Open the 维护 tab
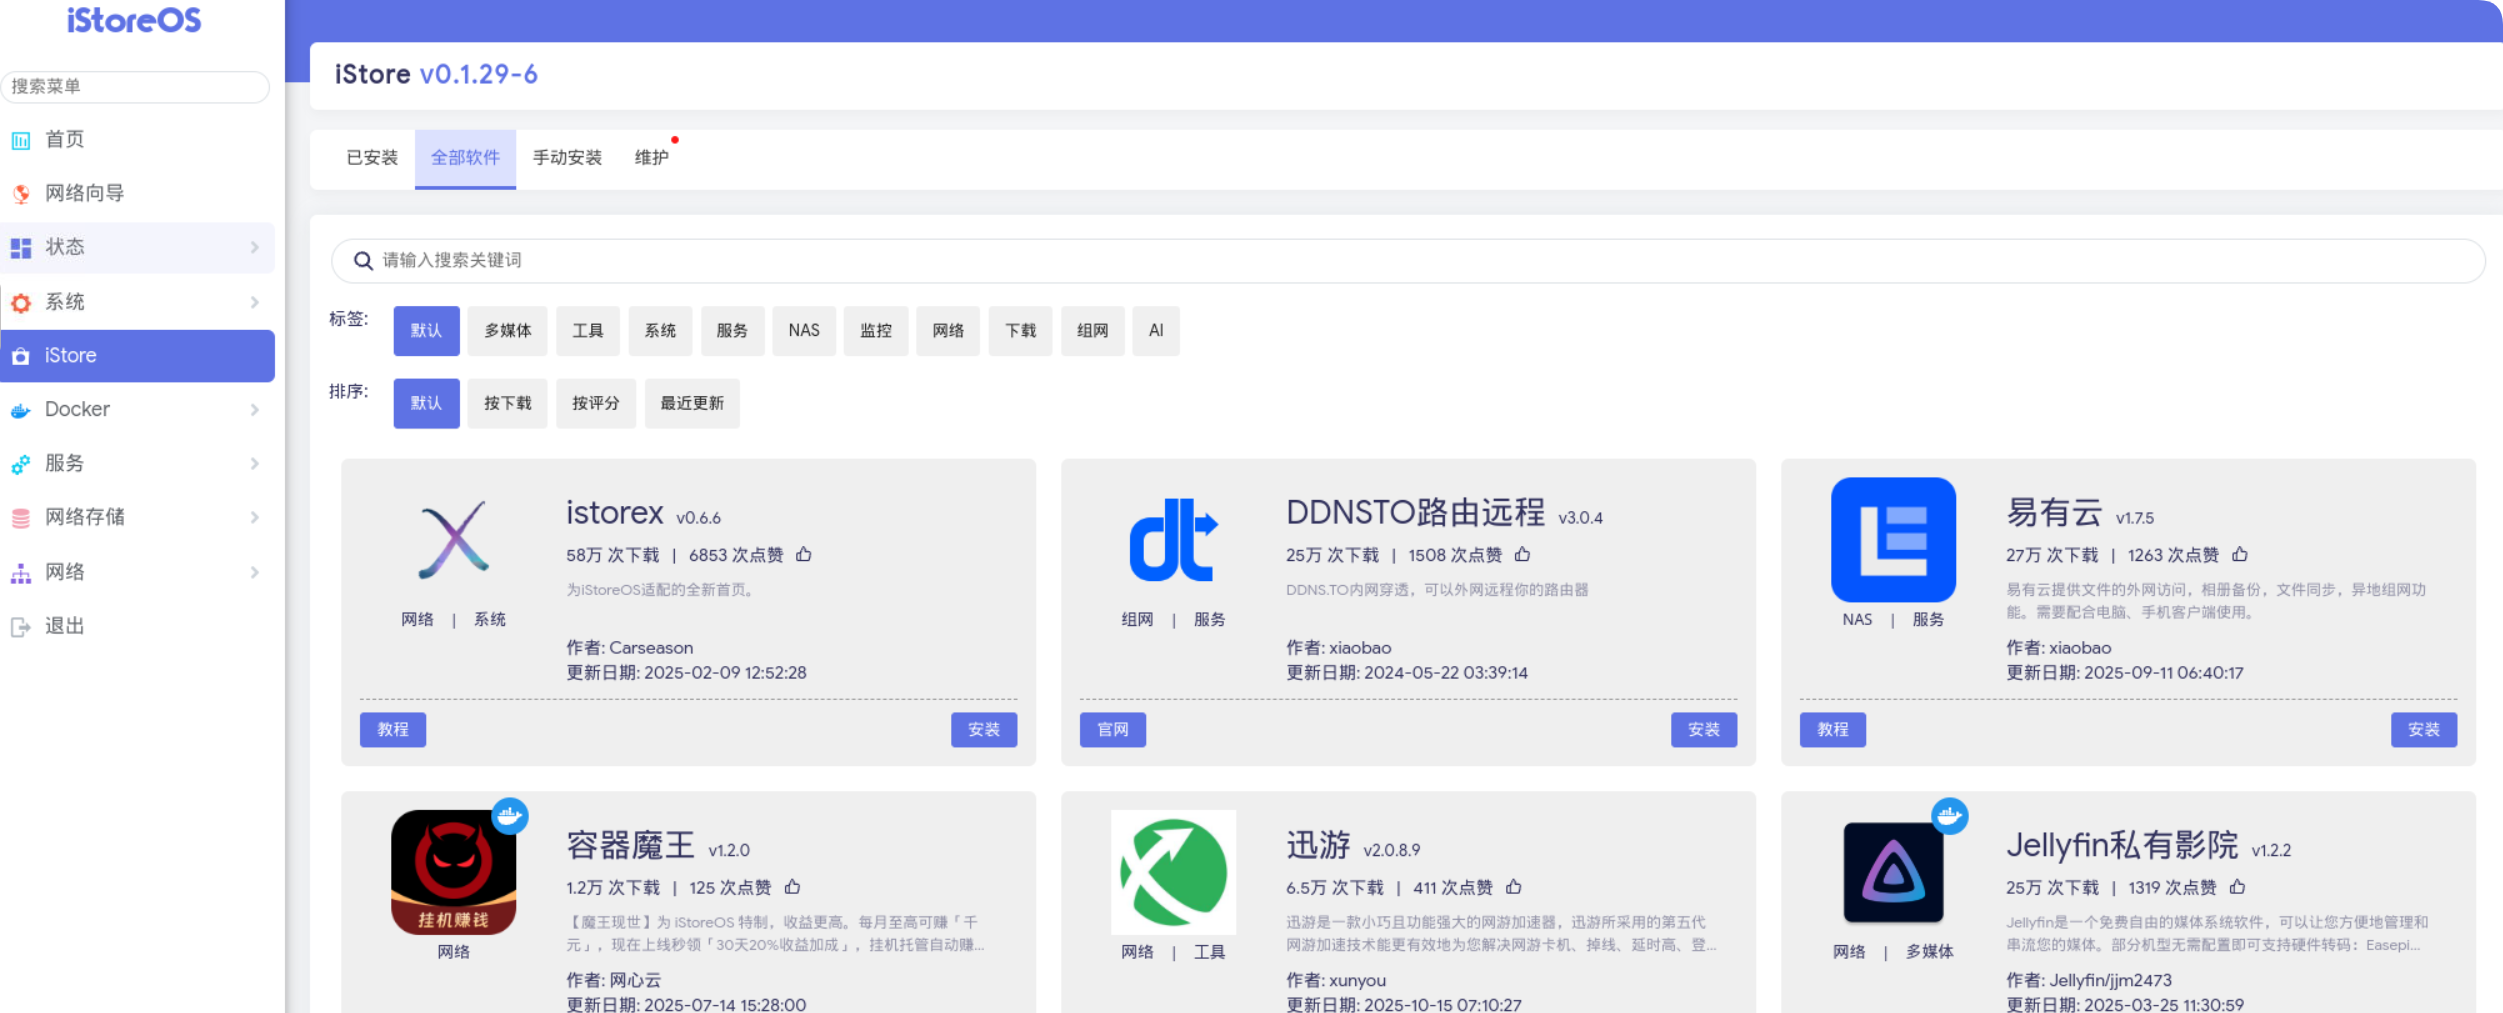The height and width of the screenshot is (1013, 2503). (651, 157)
